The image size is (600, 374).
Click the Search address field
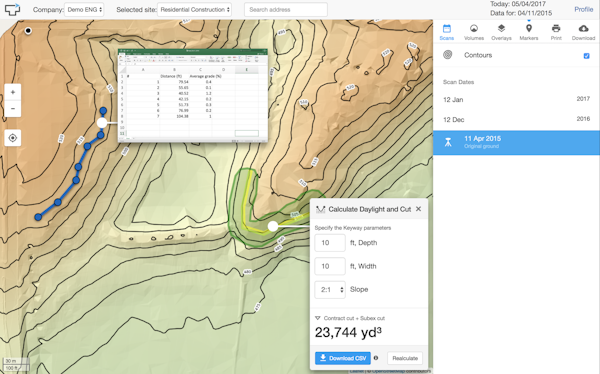tap(286, 10)
